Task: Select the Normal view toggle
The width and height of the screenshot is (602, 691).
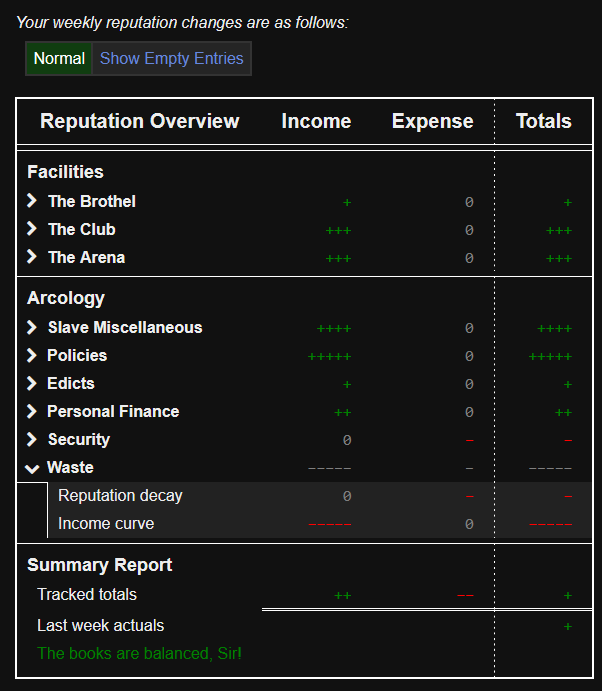Action: tap(59, 59)
